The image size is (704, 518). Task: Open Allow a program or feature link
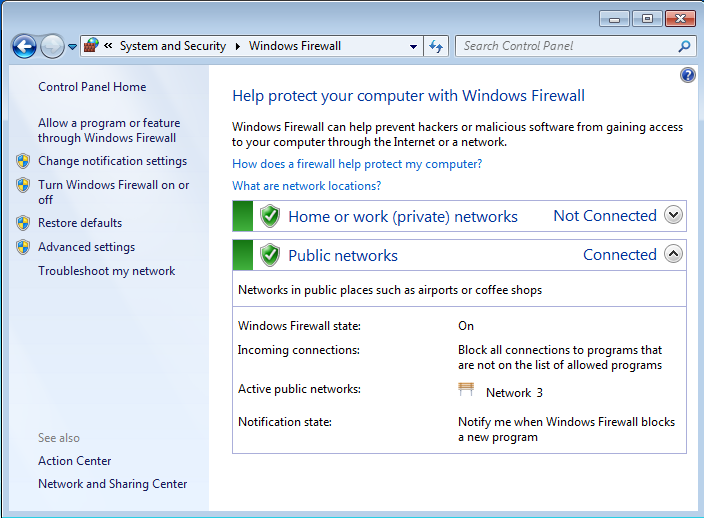109,130
